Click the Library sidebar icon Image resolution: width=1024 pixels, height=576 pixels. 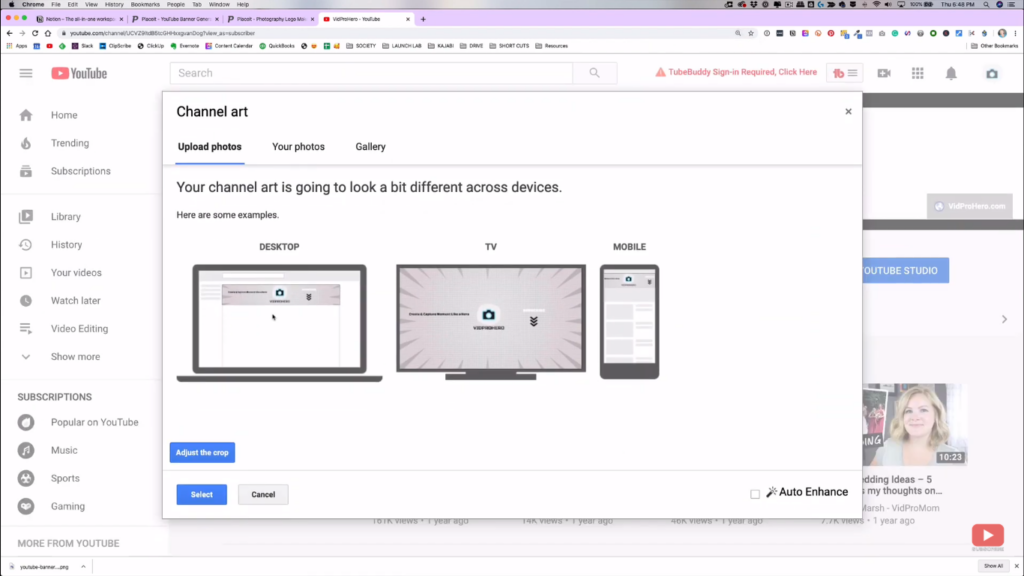pos(25,217)
